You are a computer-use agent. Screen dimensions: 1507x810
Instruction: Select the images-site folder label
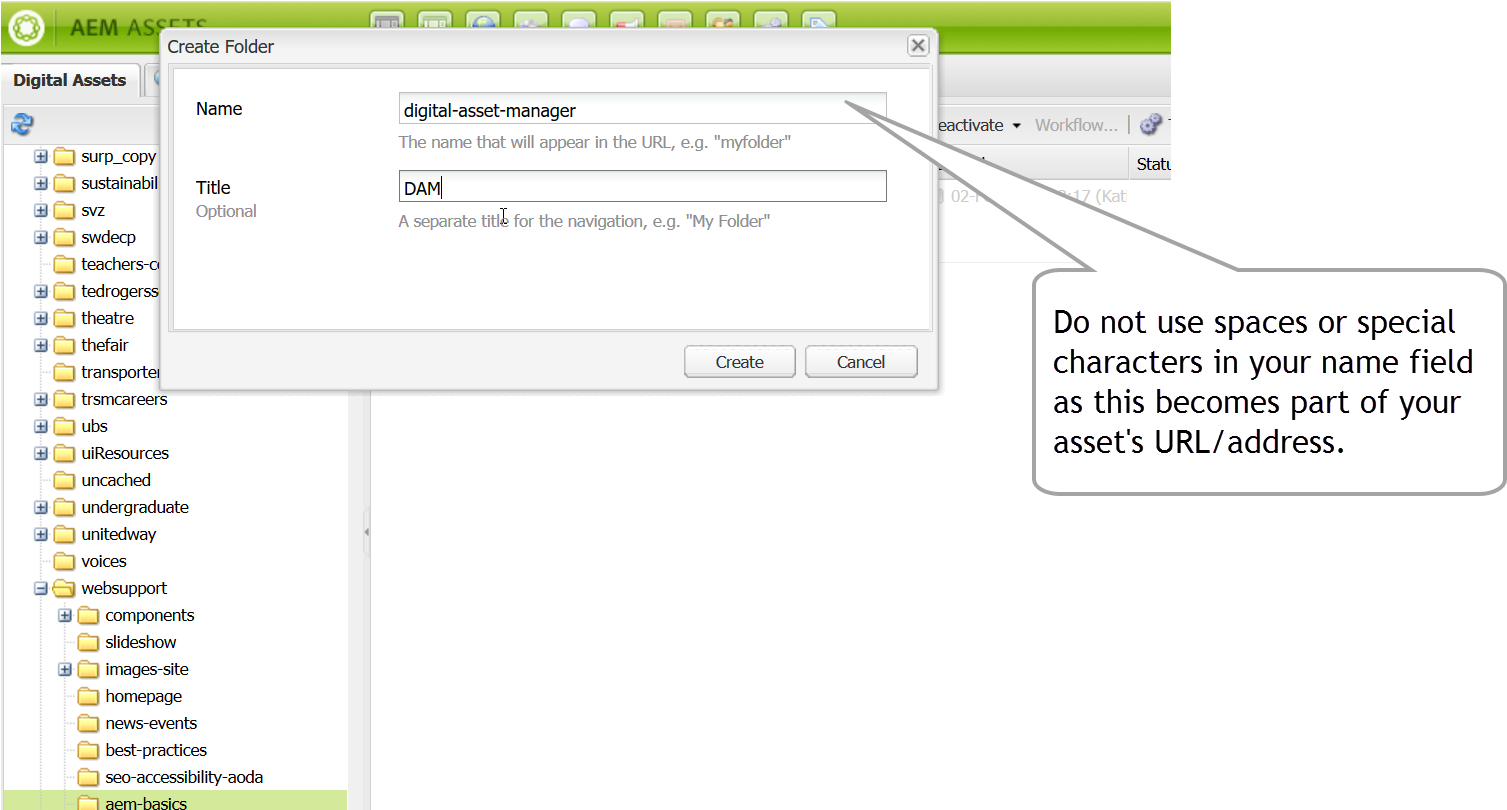147,669
